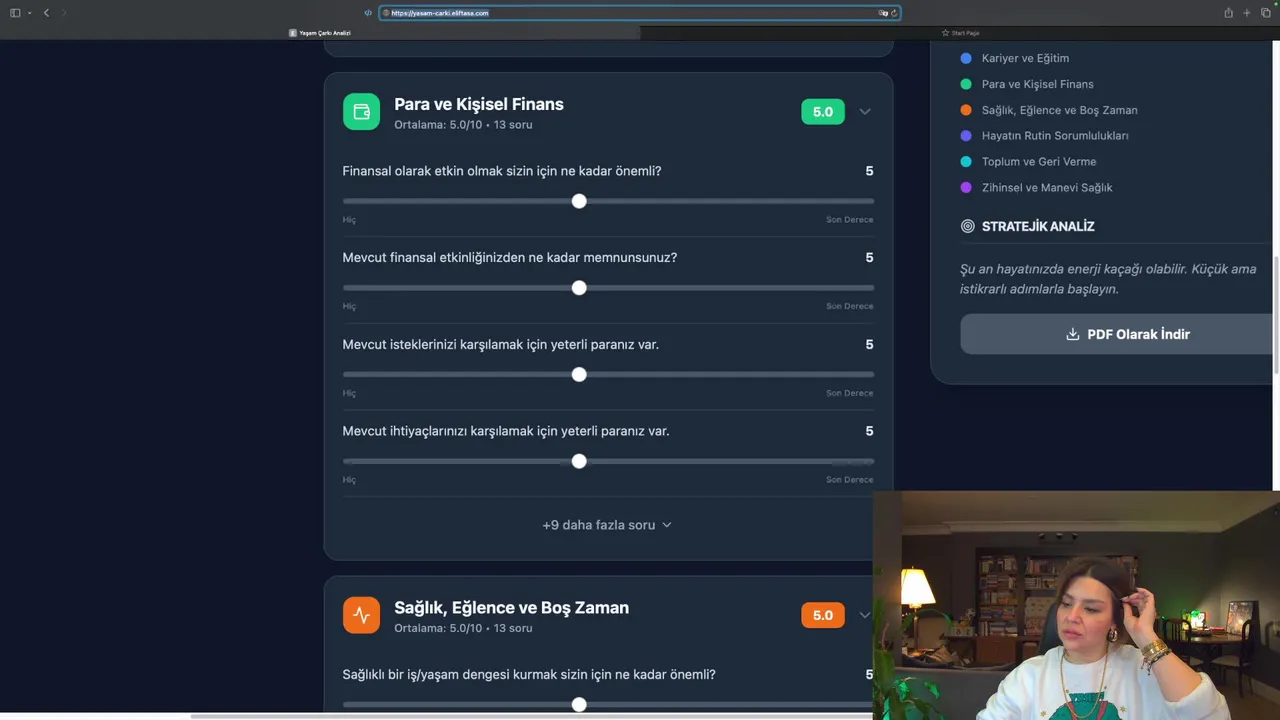
Task: Click the Sağlık, Eğlence ve Boş Zaman heading
Action: click(x=511, y=607)
